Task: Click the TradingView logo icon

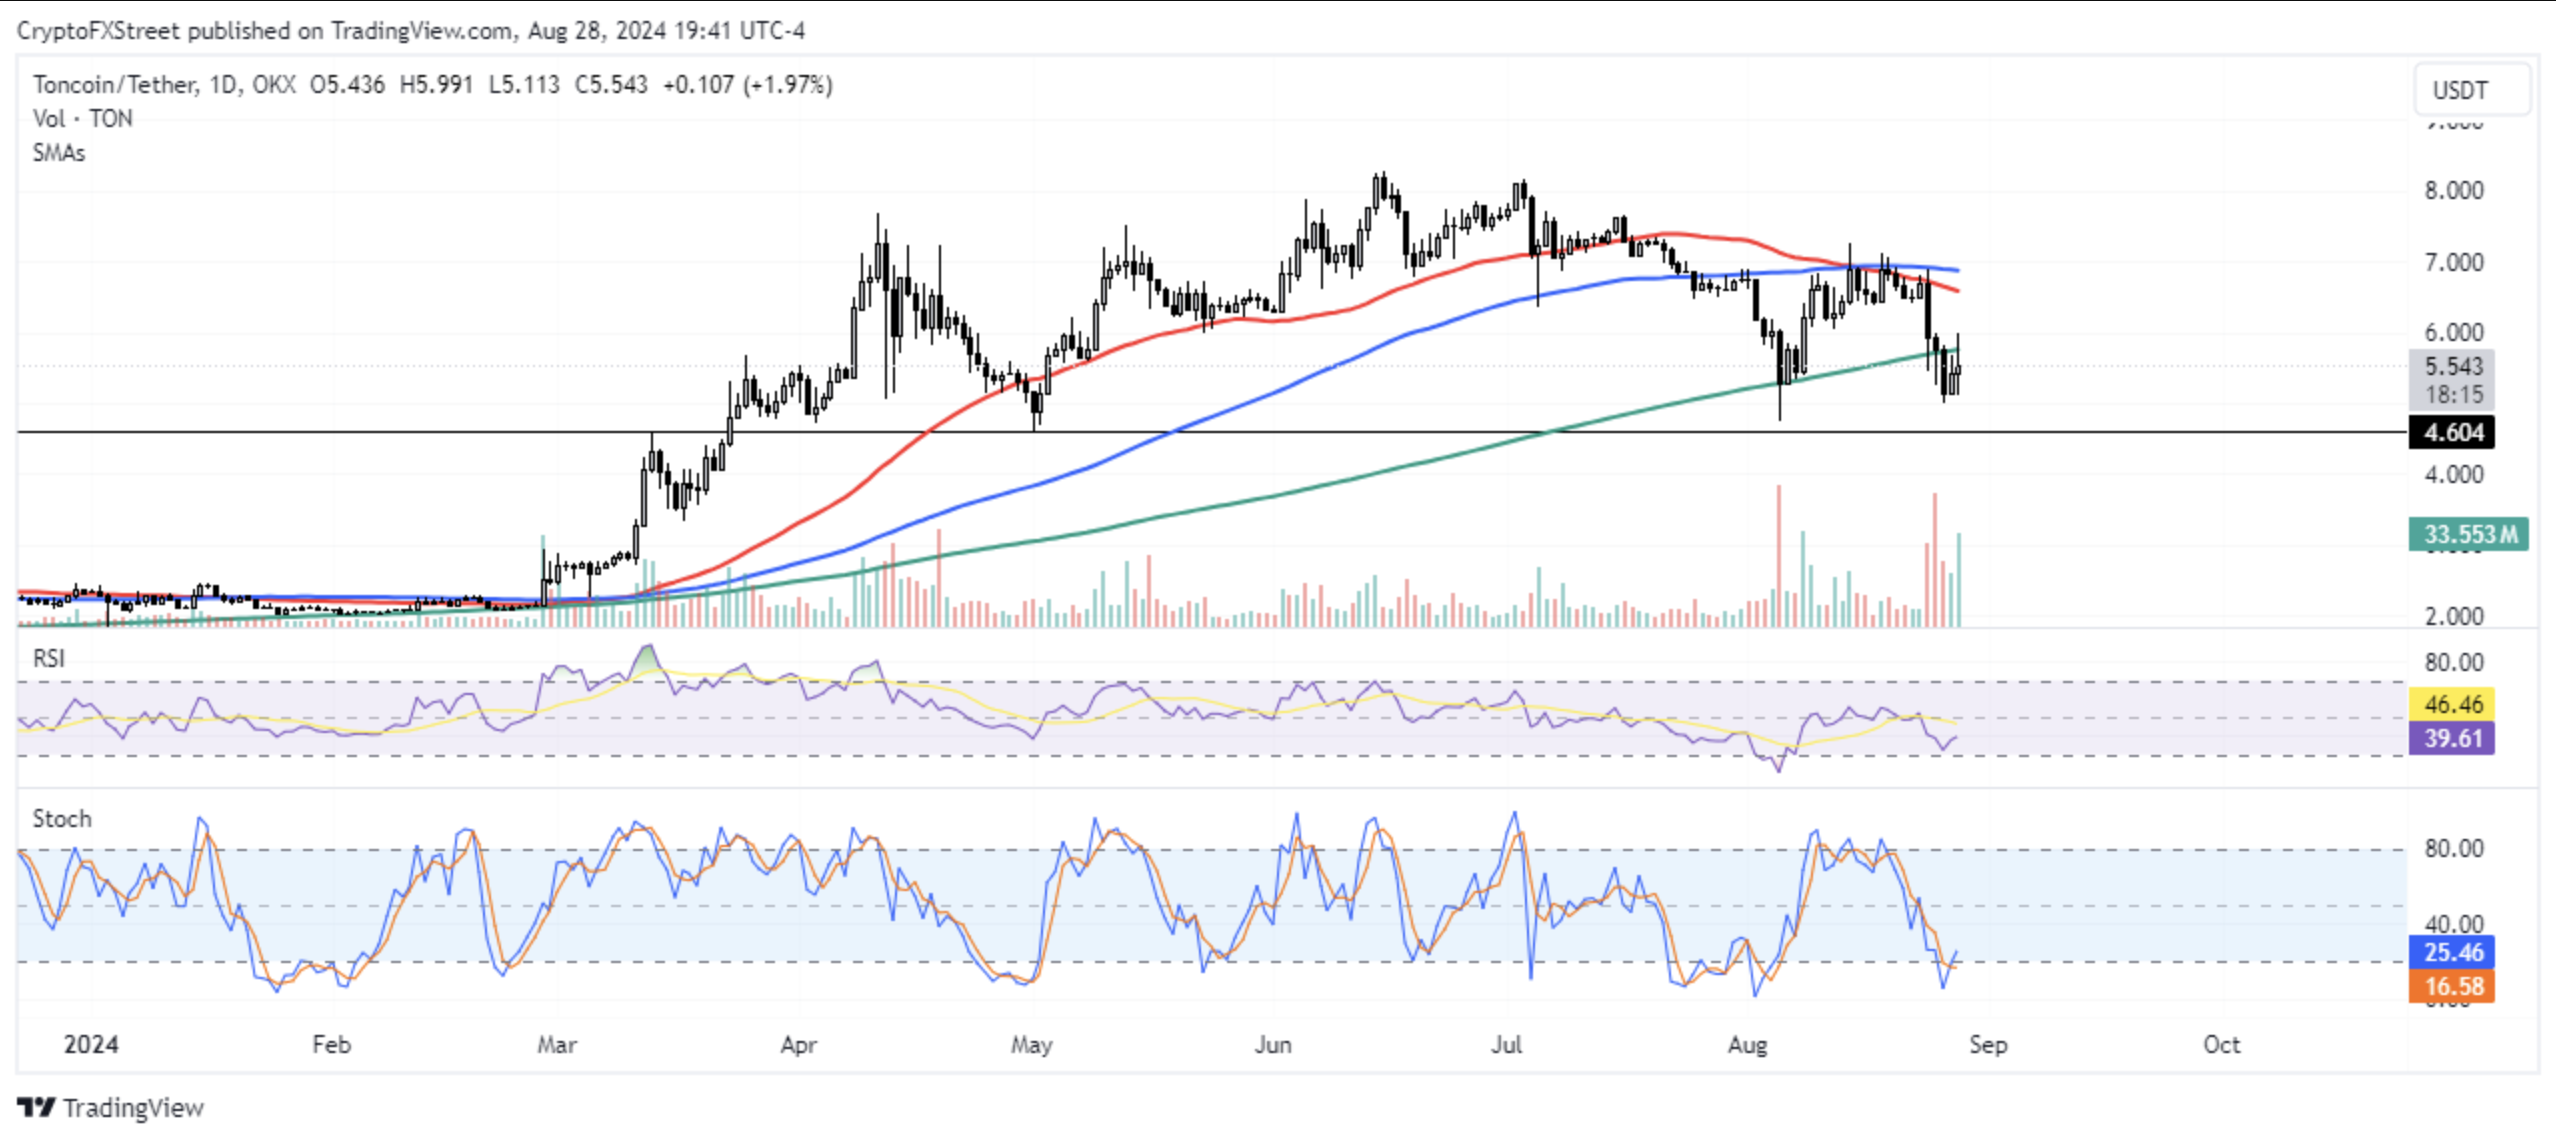Action: [36, 1107]
